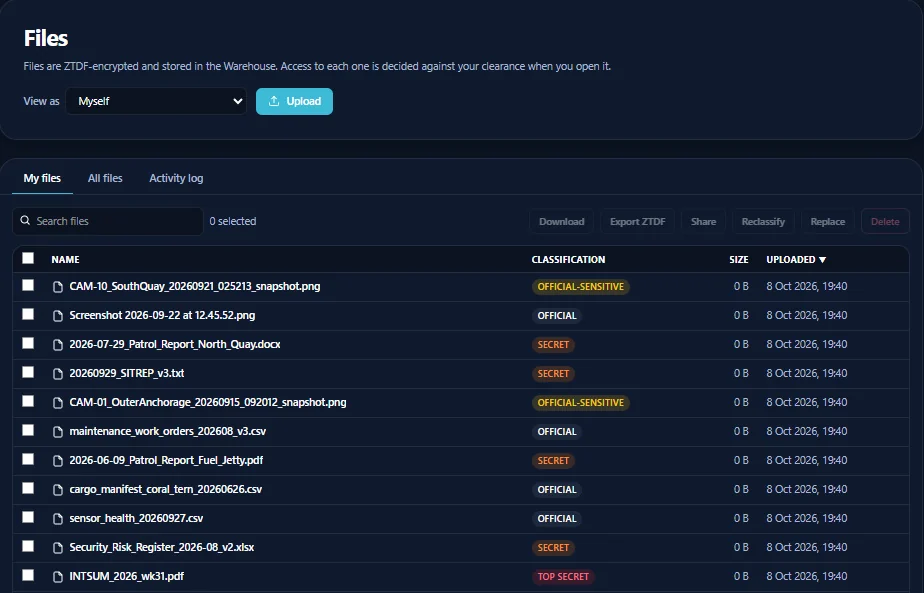Tick the checkbox for 20260929_SITREP_v3.txt
Viewport: 924px width, 593px height.
pyautogui.click(x=28, y=372)
